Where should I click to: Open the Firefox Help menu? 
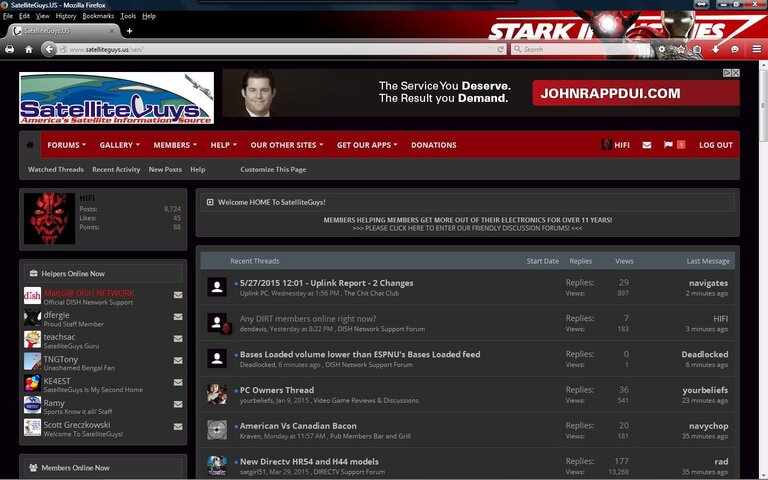pyautogui.click(x=149, y=16)
